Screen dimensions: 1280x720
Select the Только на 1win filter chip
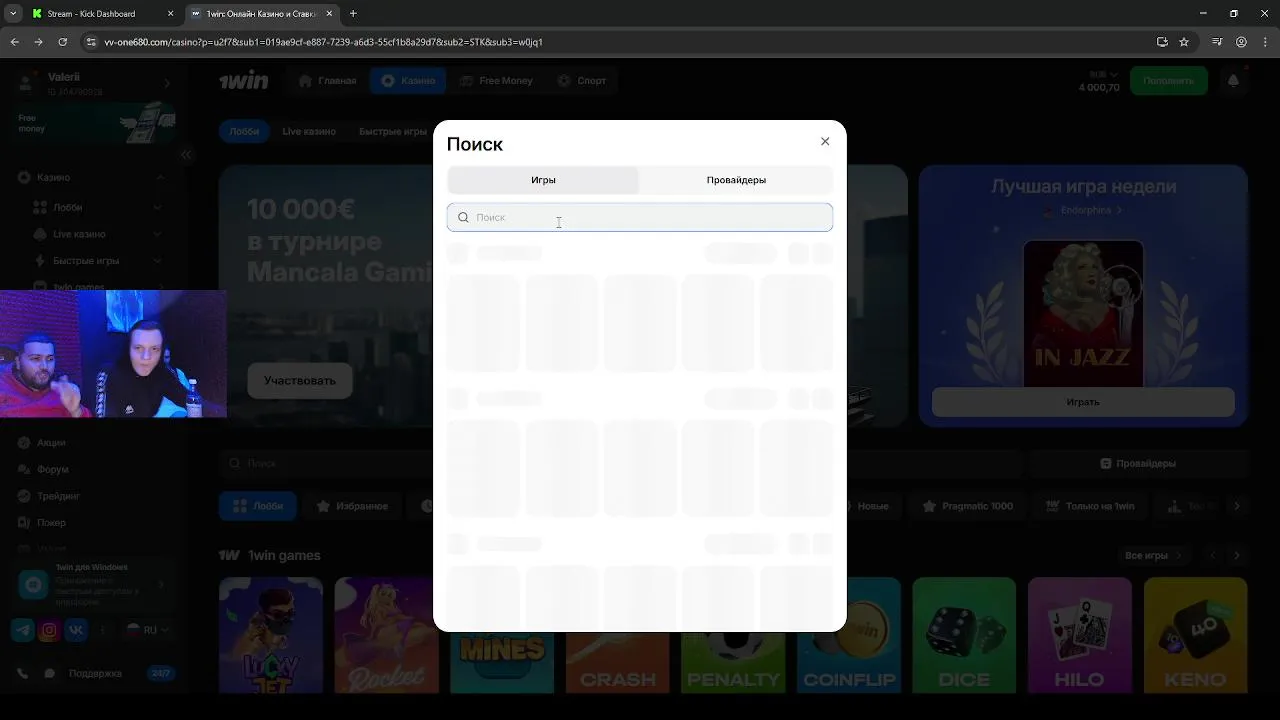(1090, 506)
